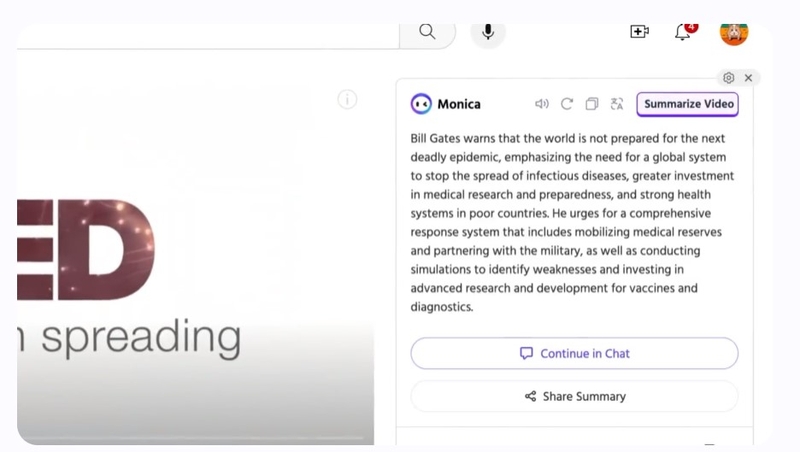
Task: Open the account profile avatar
Action: tap(734, 32)
